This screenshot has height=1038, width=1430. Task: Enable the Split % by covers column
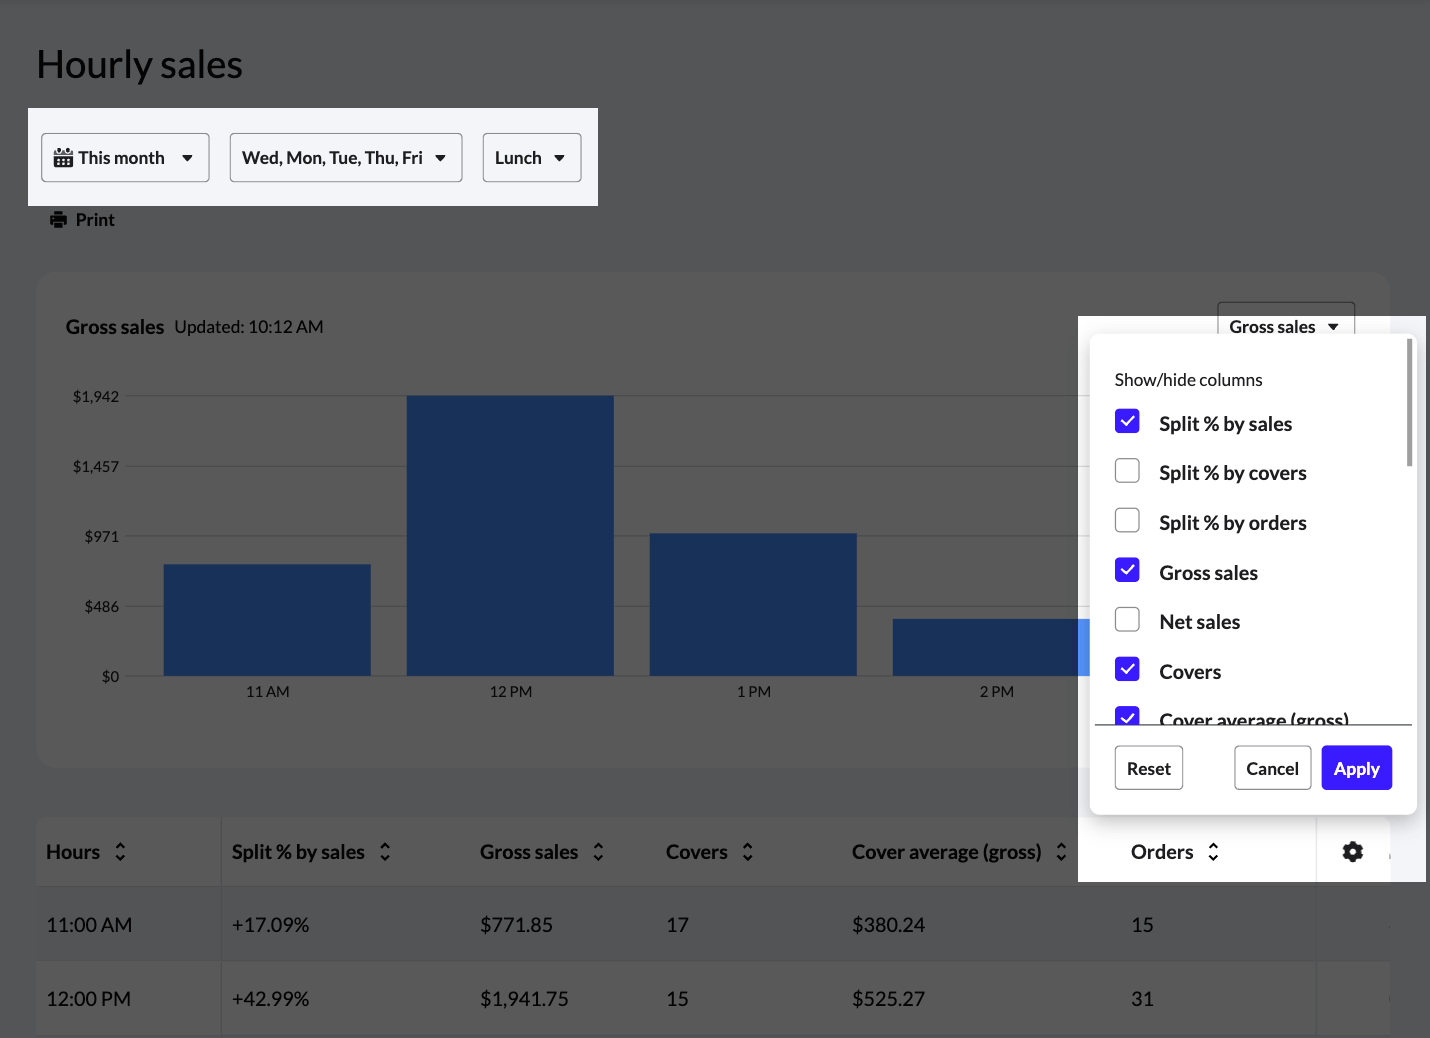[x=1127, y=471]
